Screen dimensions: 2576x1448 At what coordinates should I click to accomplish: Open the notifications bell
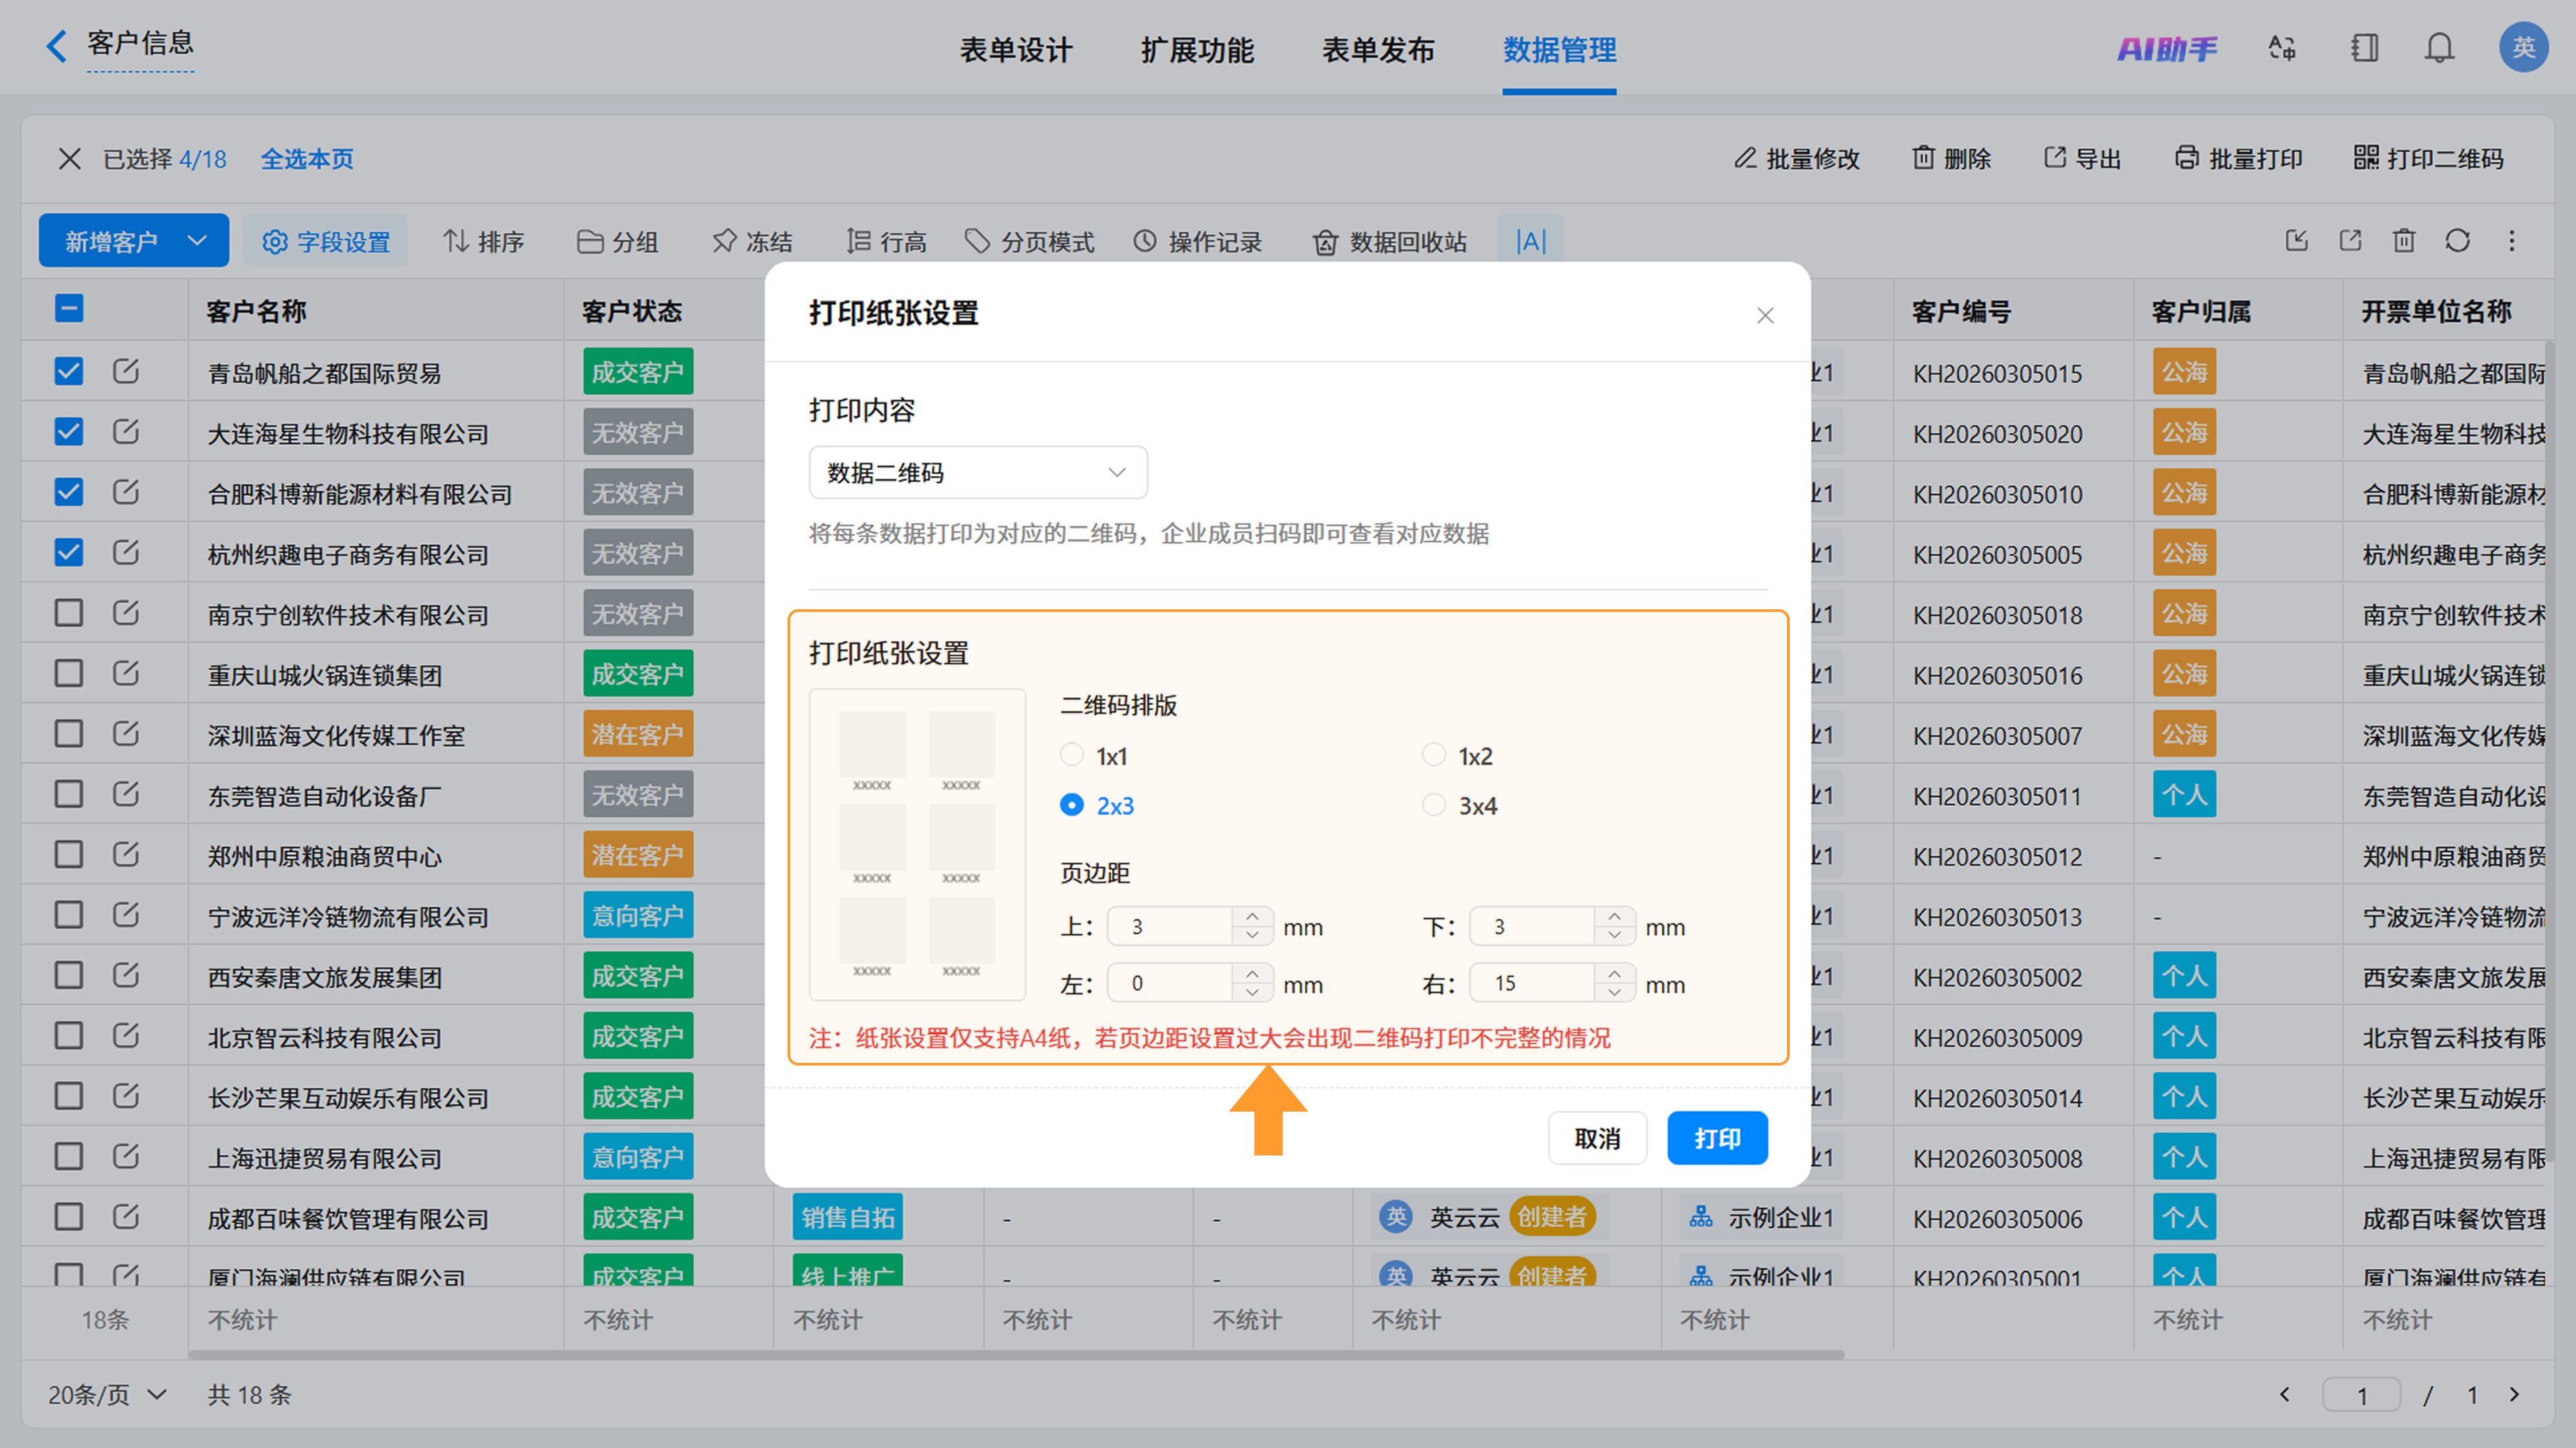pyautogui.click(x=2440, y=48)
